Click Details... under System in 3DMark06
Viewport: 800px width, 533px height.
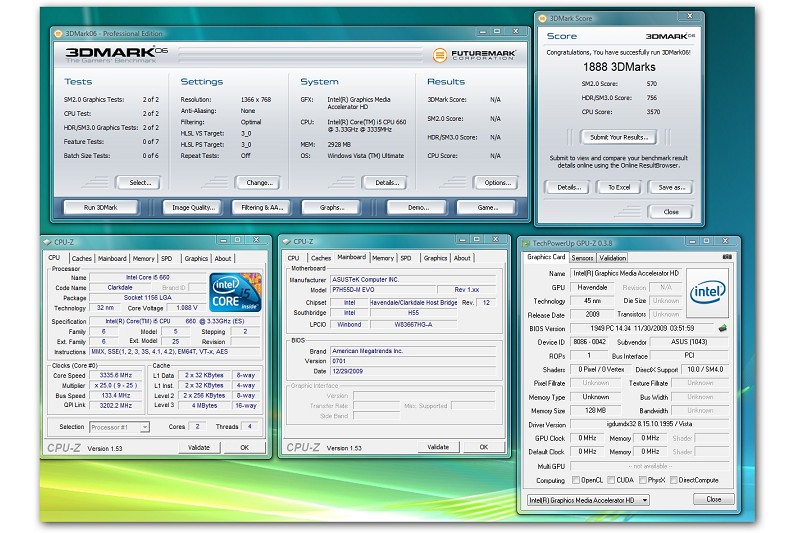point(386,183)
